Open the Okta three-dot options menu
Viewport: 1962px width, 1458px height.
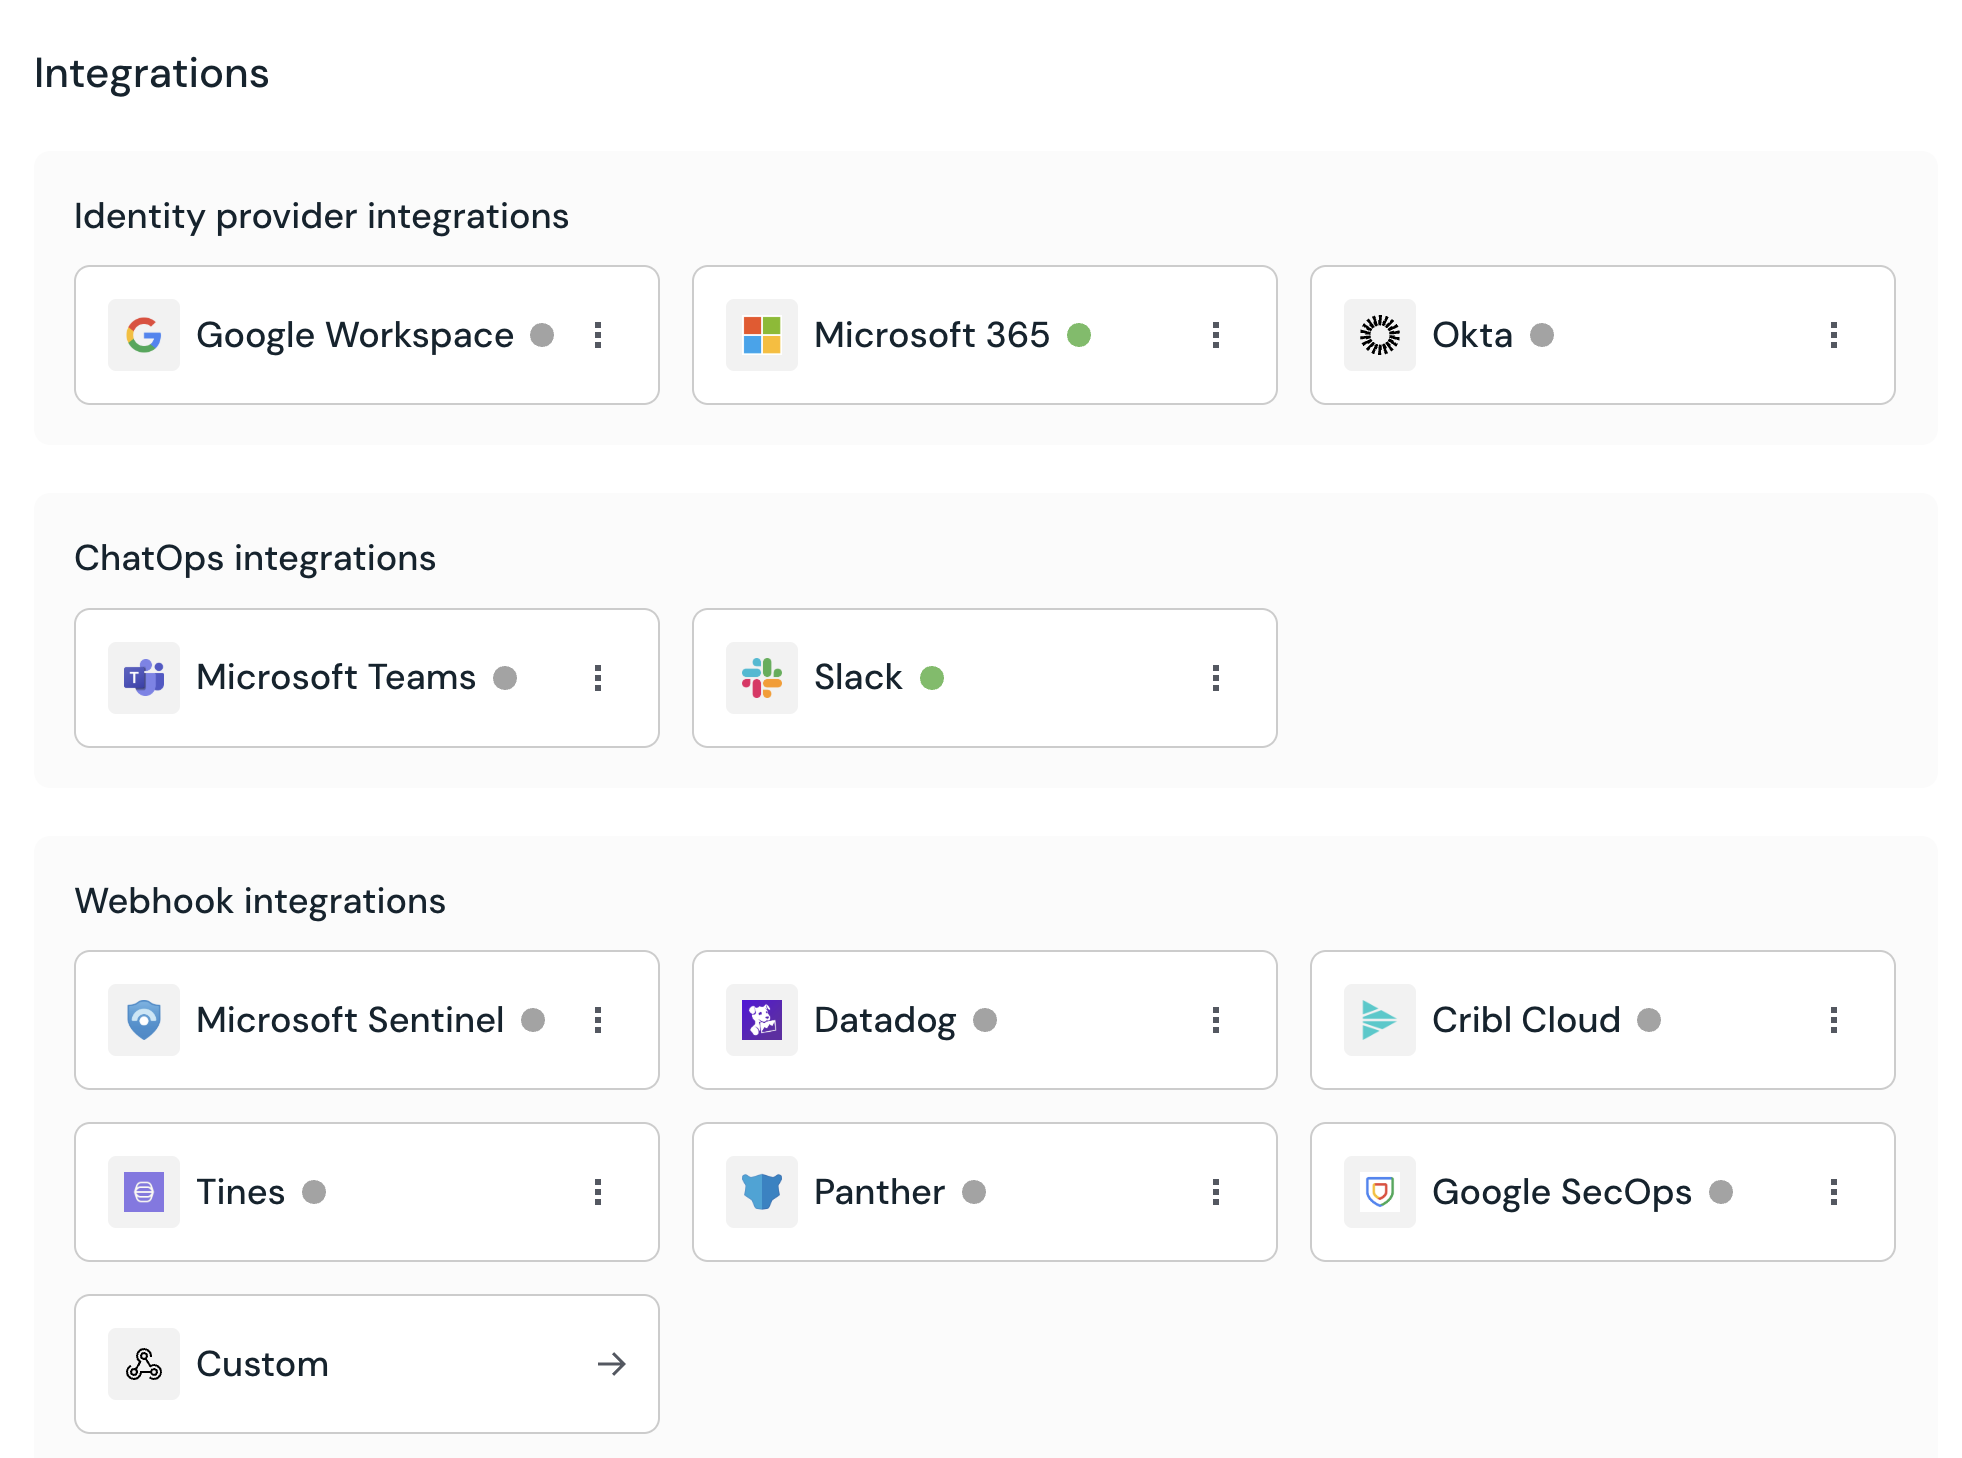(1834, 335)
